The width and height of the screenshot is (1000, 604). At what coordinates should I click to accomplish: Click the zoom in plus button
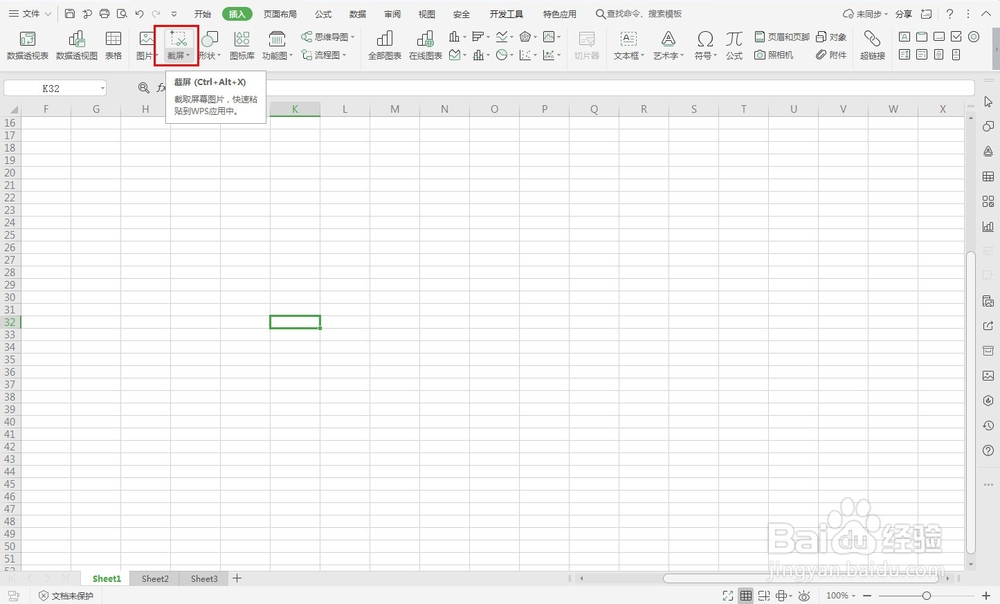[986, 596]
